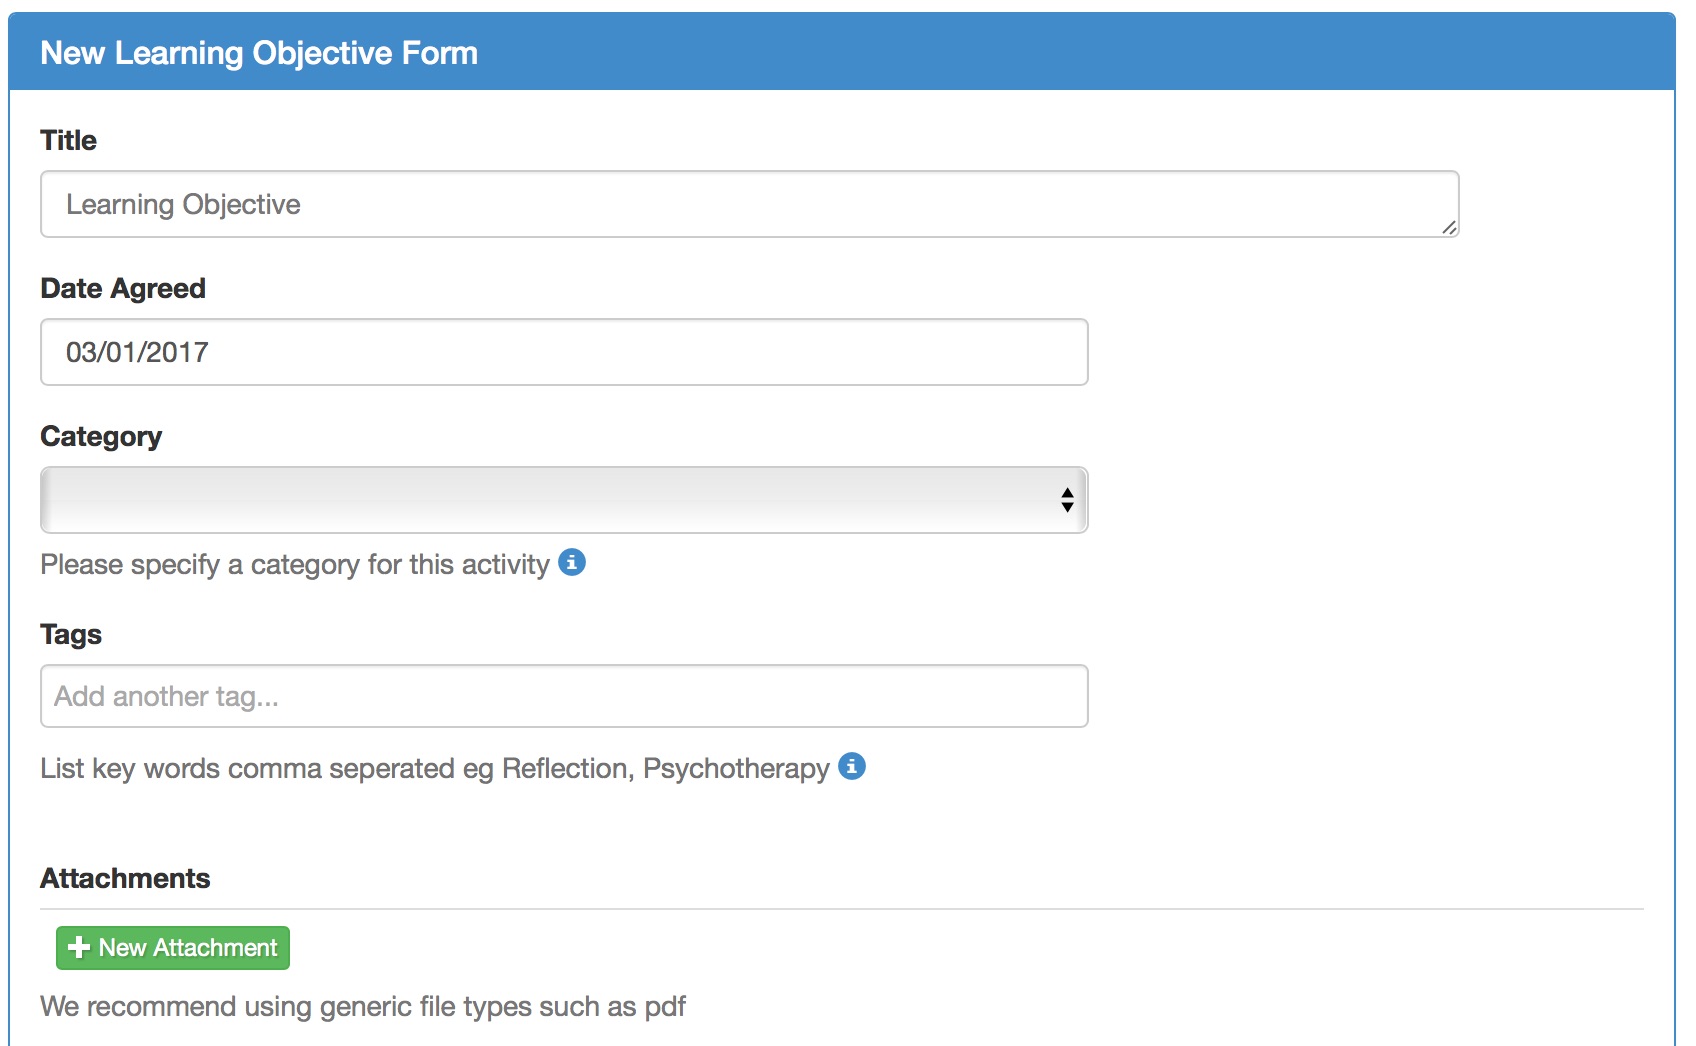The height and width of the screenshot is (1046, 1696).
Task: Click the info icon beside category help text
Action: pyautogui.click(x=572, y=563)
